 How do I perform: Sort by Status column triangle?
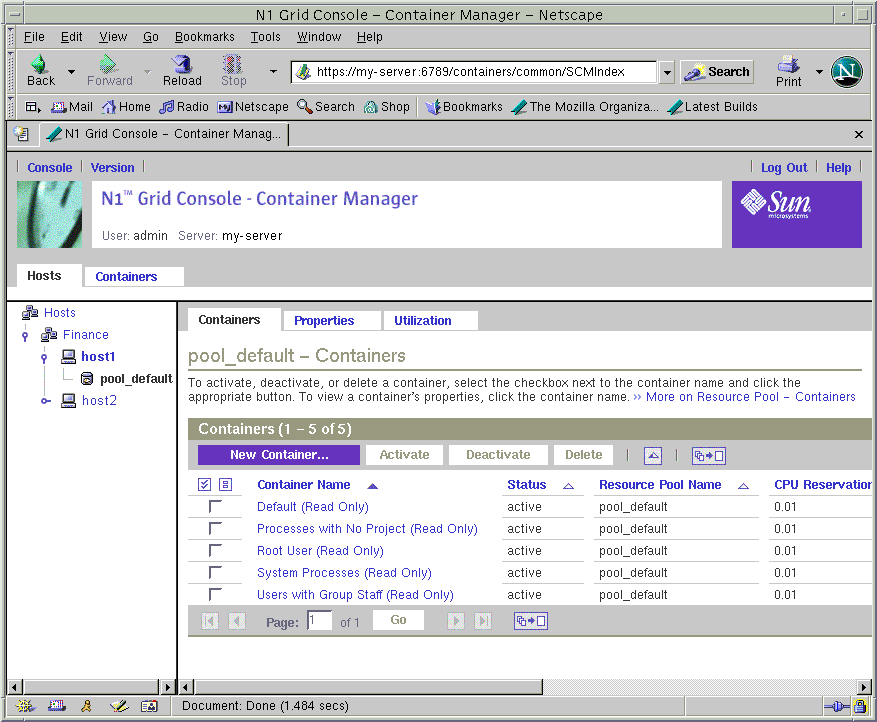click(x=568, y=486)
